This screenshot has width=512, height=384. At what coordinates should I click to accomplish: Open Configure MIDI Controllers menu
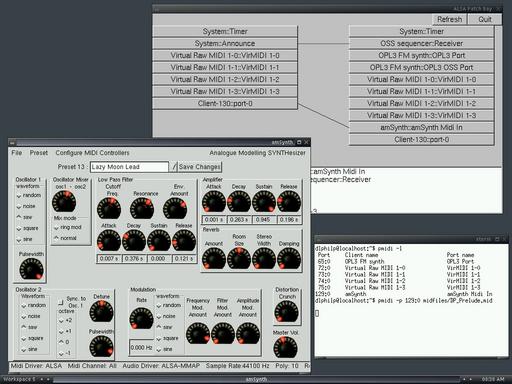[92, 153]
